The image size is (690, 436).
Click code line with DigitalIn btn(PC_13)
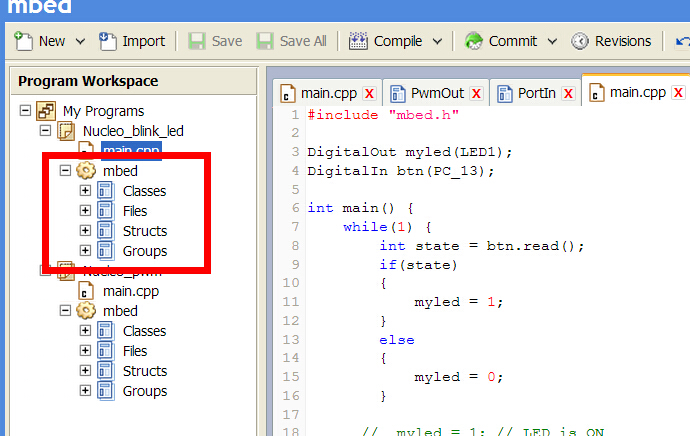[400, 171]
